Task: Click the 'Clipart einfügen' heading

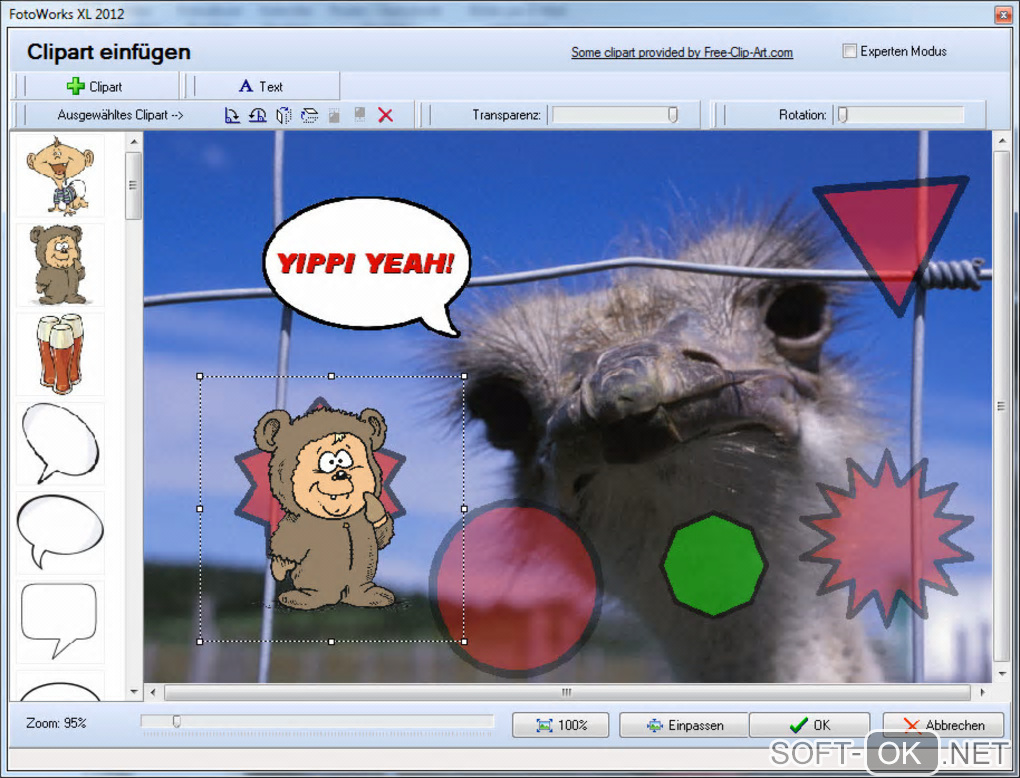Action: [109, 52]
